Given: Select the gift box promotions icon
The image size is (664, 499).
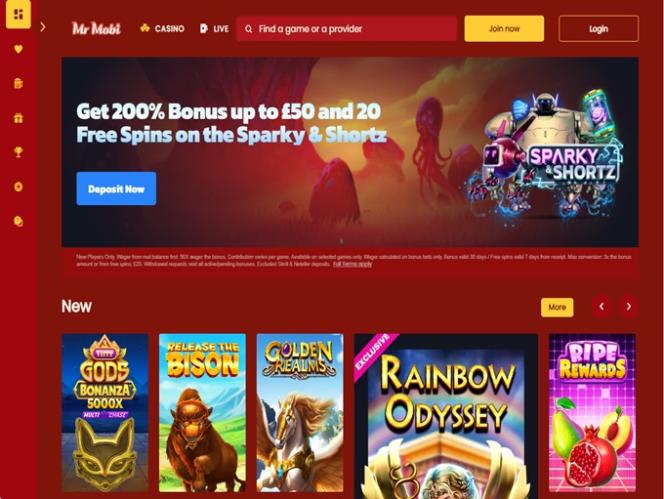Looking at the screenshot, I should coord(18,118).
